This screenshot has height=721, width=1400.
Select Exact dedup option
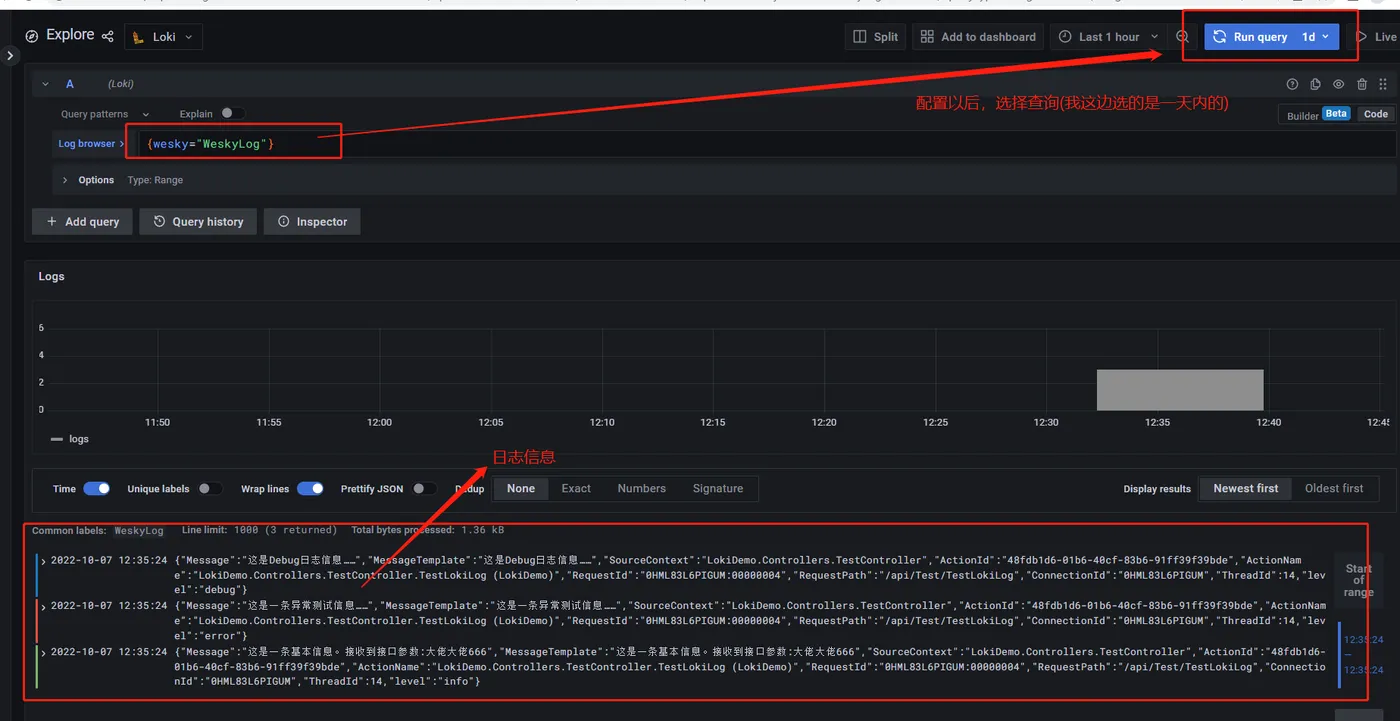pyautogui.click(x=576, y=489)
